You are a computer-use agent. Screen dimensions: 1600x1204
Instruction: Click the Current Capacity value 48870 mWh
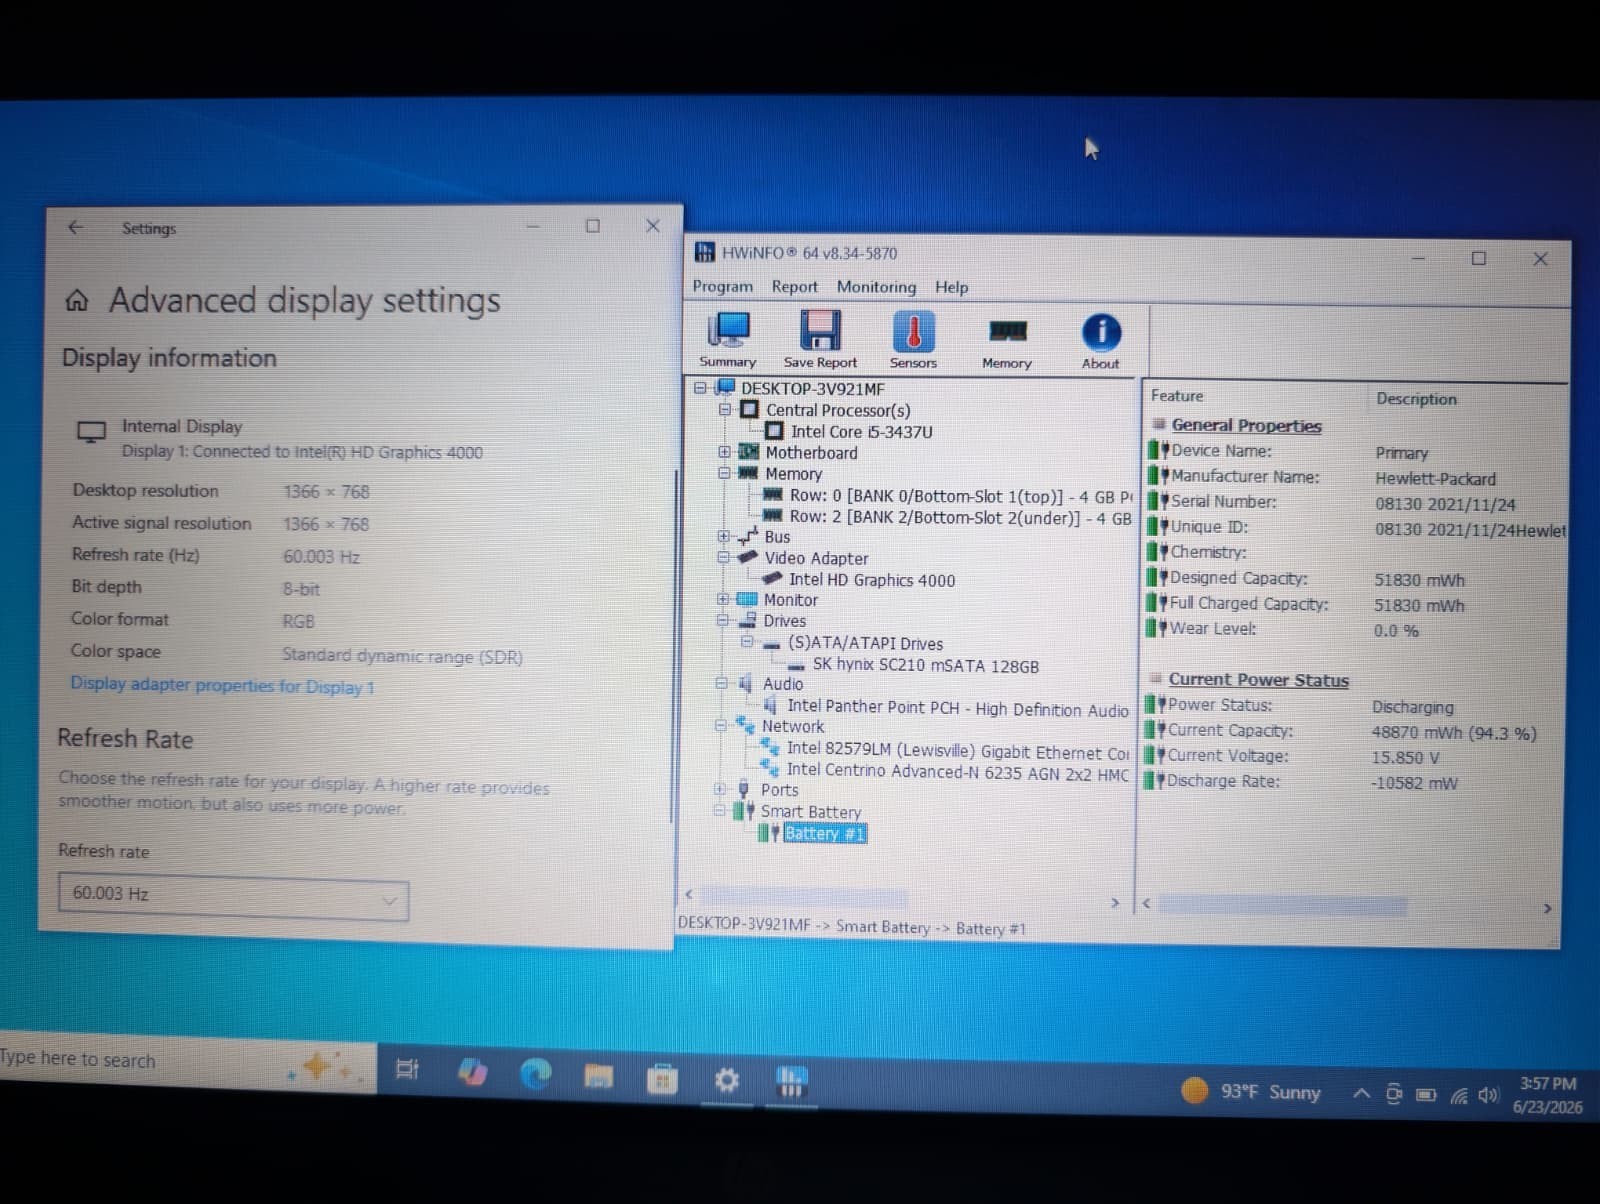coord(1453,733)
